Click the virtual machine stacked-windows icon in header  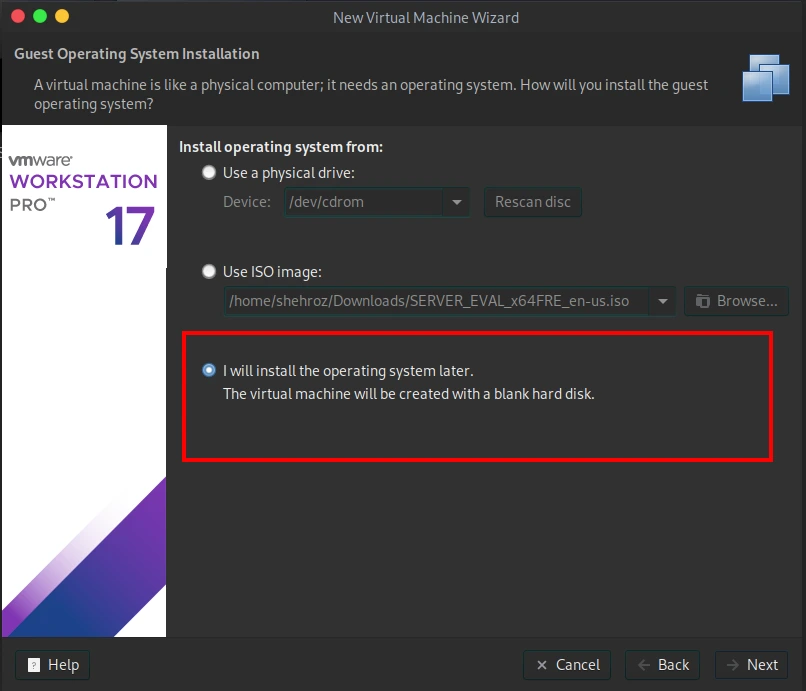click(x=766, y=78)
